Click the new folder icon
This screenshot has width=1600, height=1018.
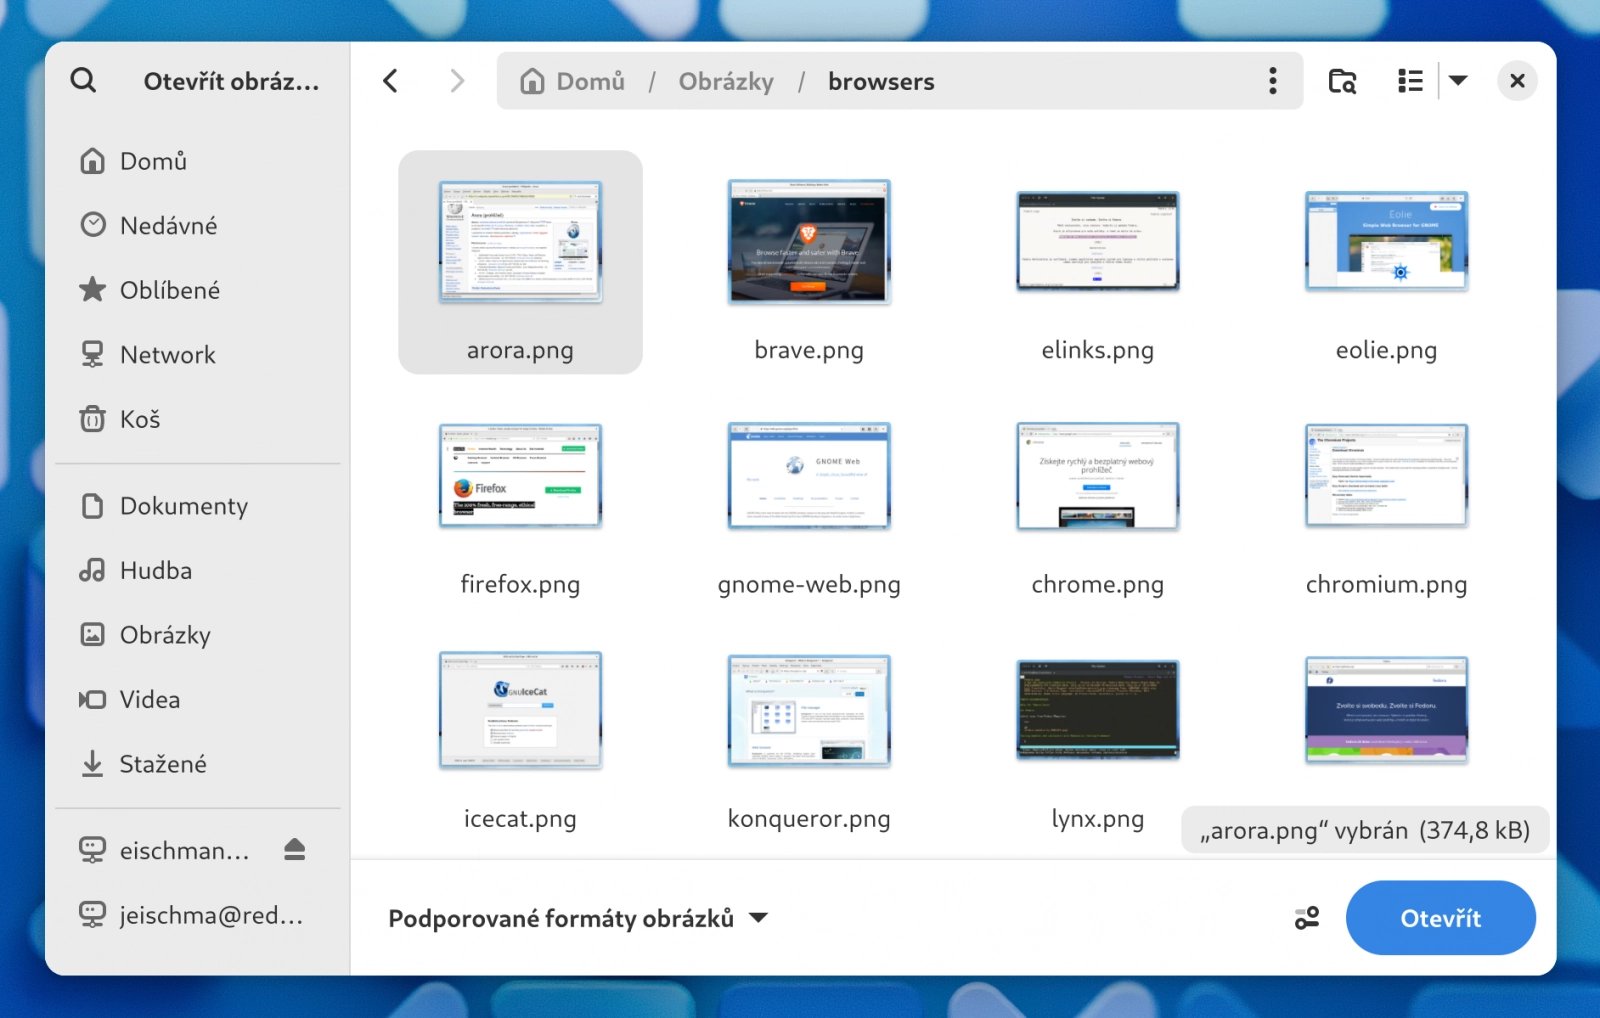1342,81
